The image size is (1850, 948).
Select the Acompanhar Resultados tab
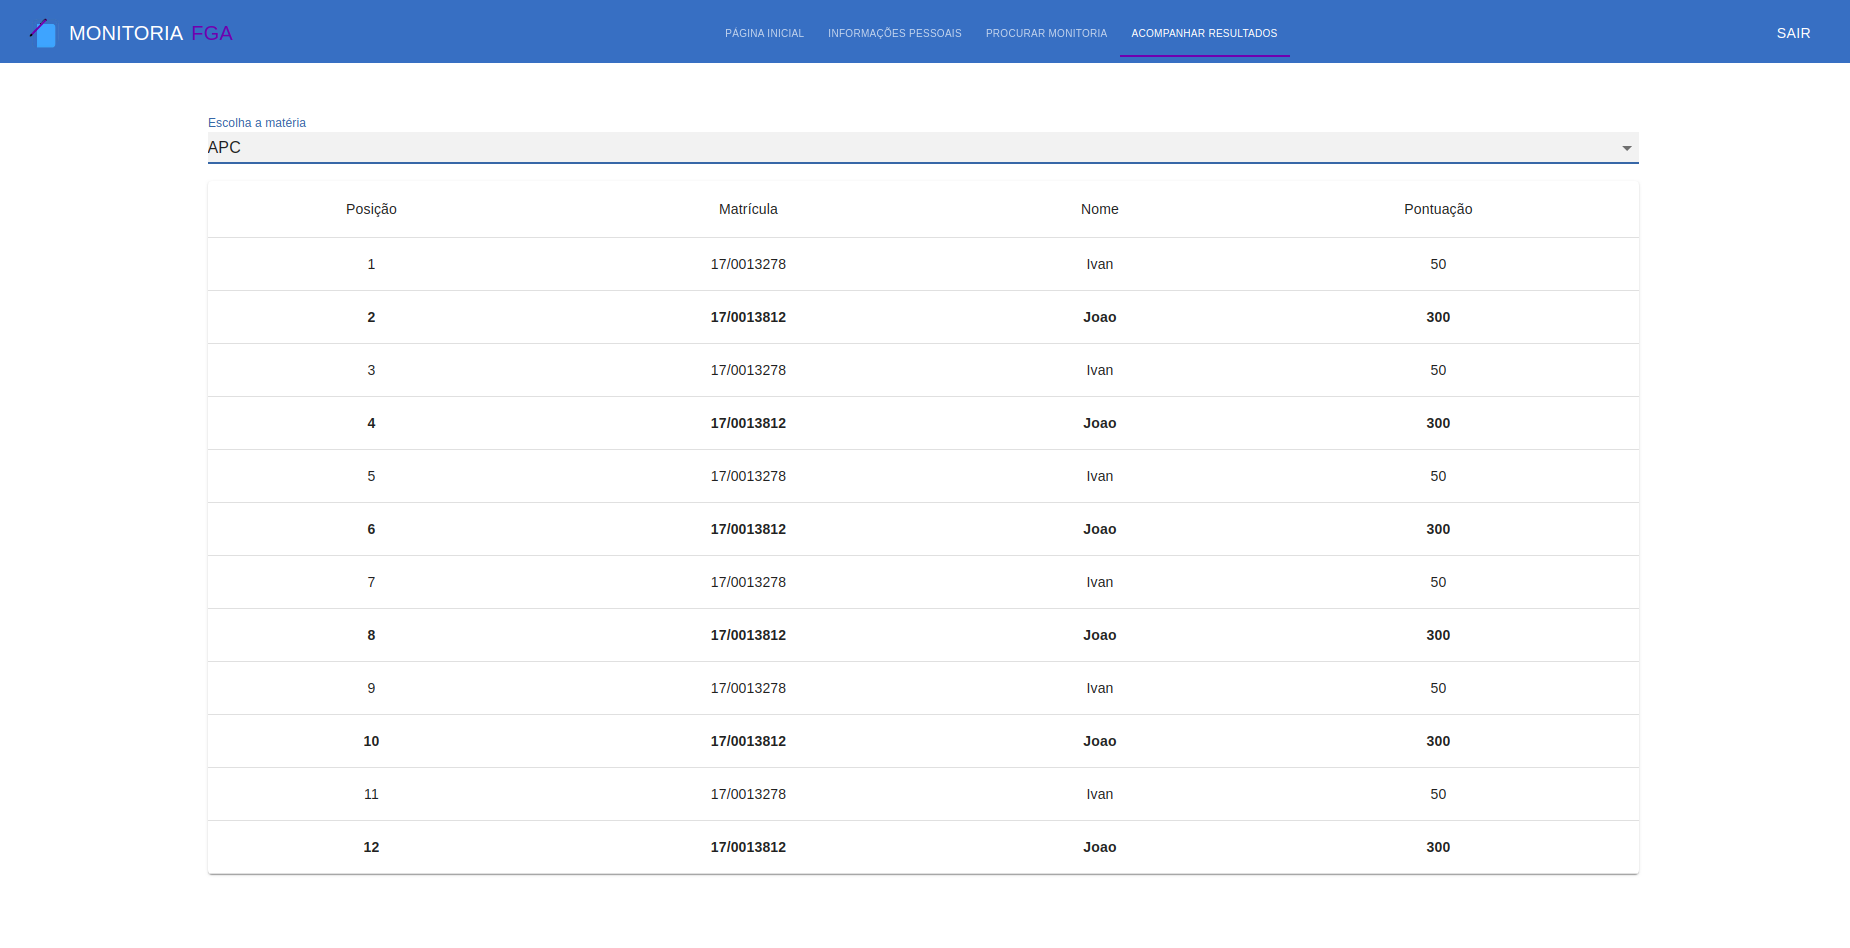point(1204,33)
